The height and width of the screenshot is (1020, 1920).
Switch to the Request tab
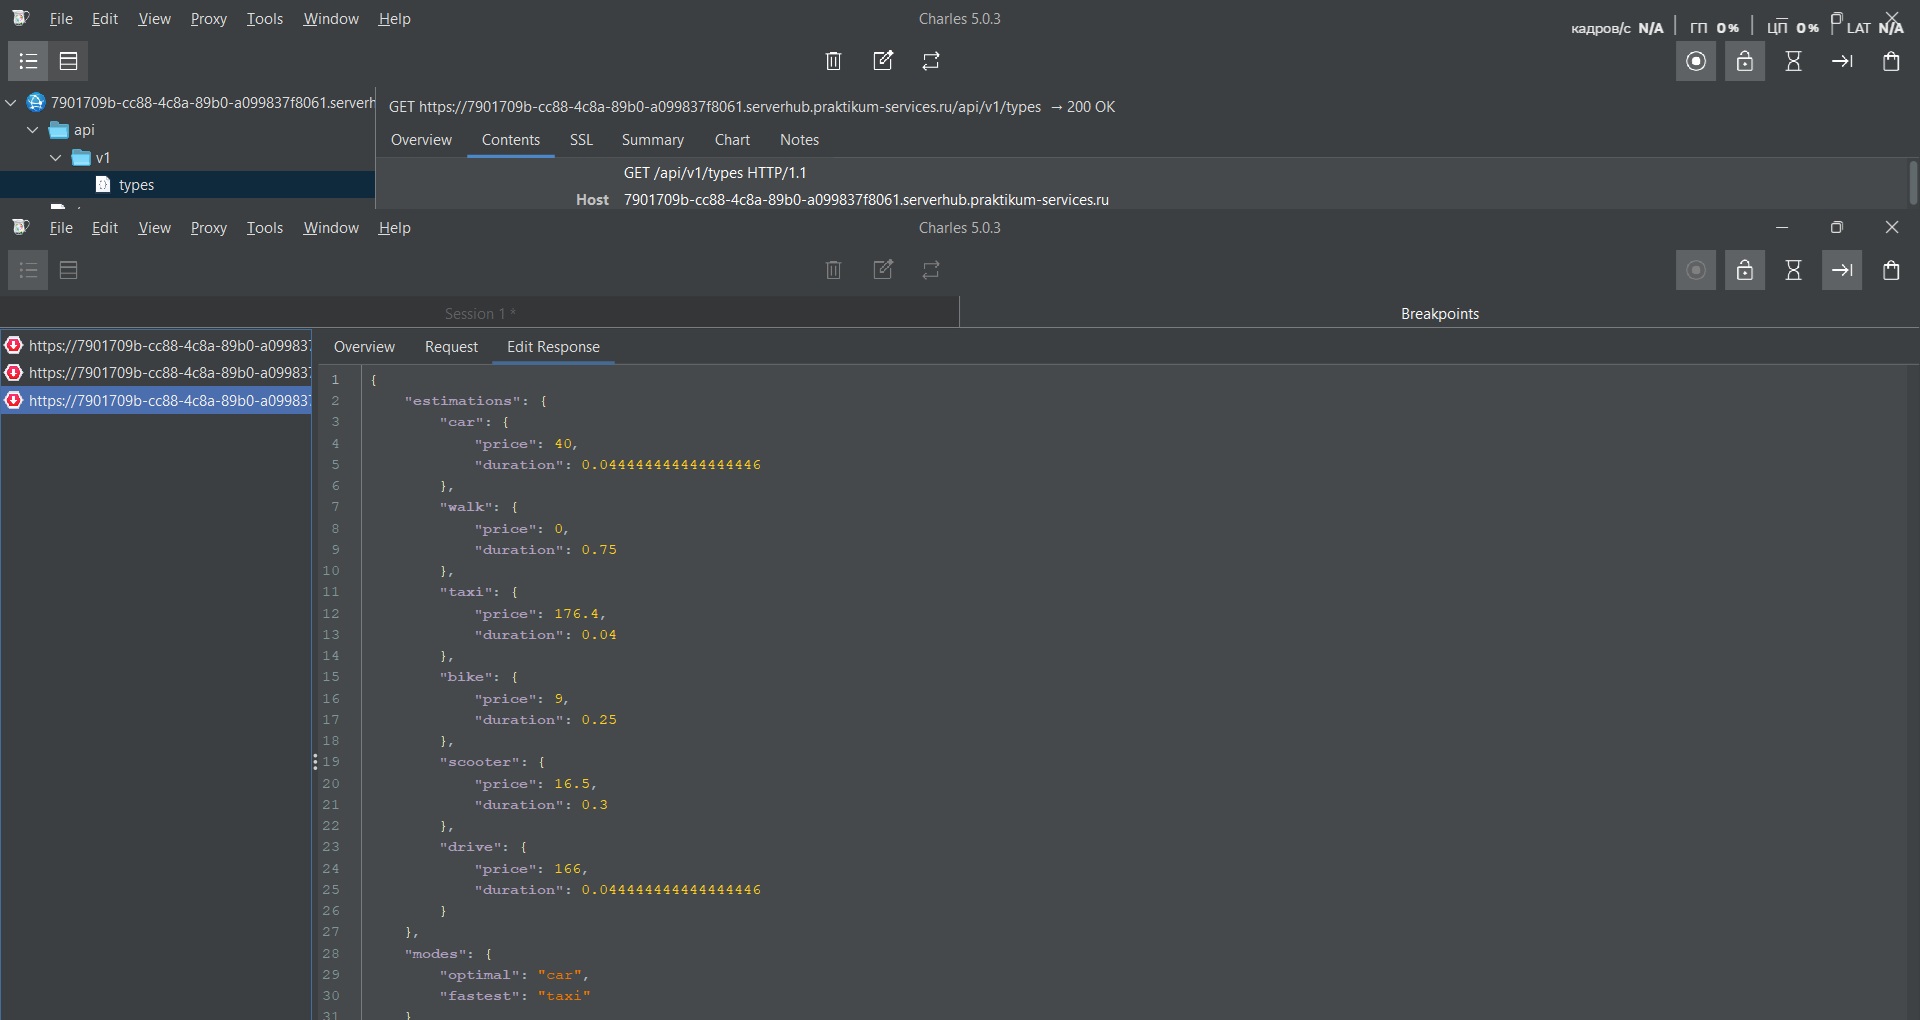(451, 347)
